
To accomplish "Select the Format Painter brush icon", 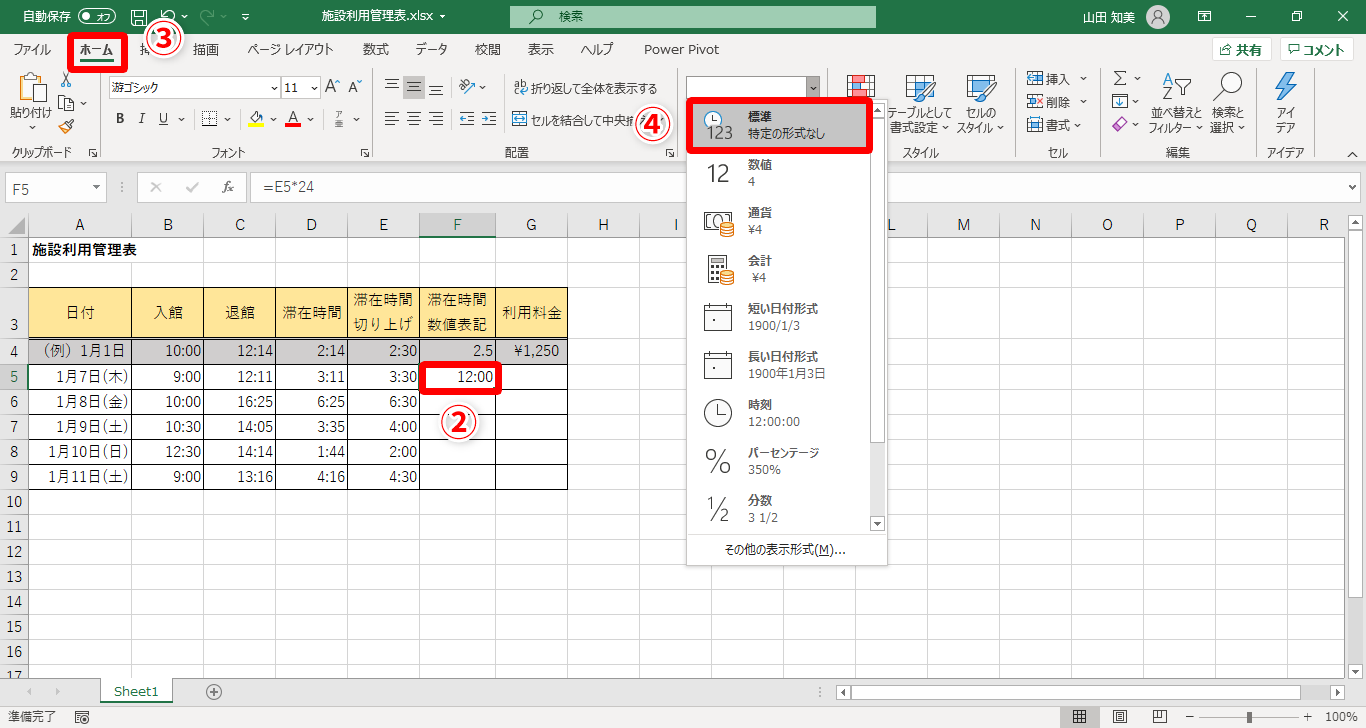I will 67,126.
